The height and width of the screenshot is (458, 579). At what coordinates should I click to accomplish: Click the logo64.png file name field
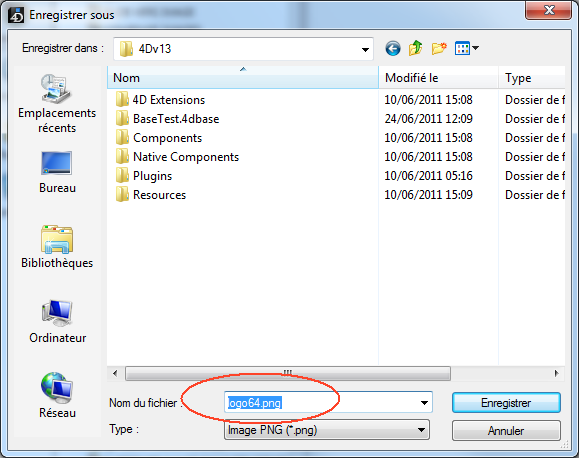[328, 403]
